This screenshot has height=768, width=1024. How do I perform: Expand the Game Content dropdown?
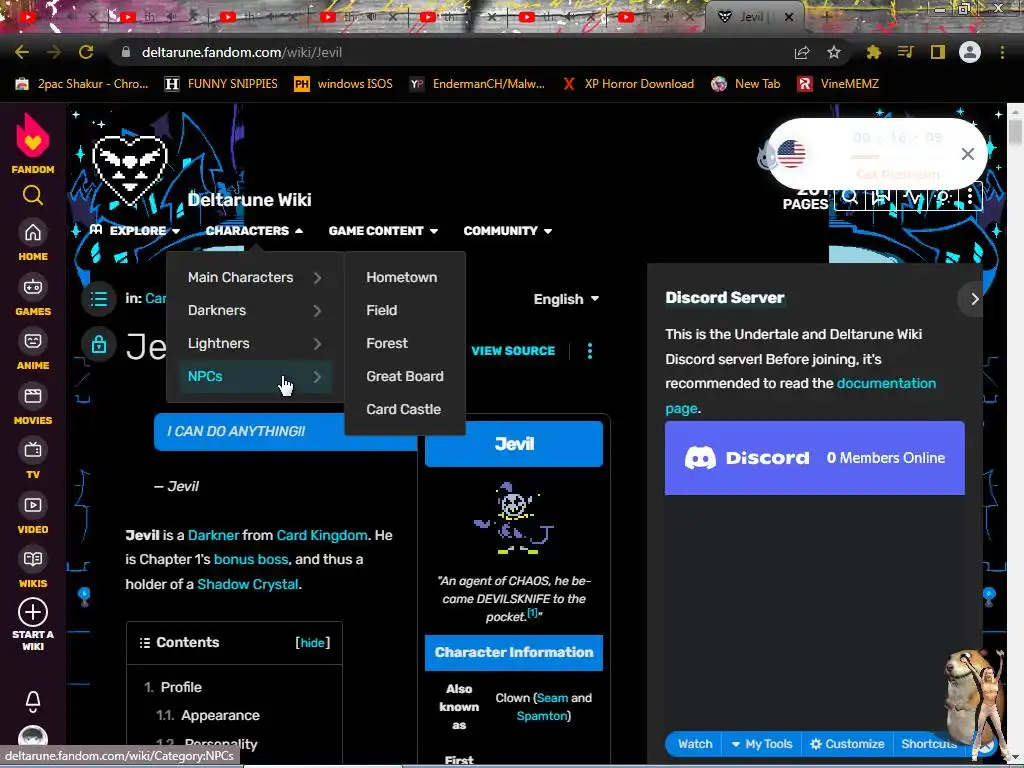(x=383, y=231)
